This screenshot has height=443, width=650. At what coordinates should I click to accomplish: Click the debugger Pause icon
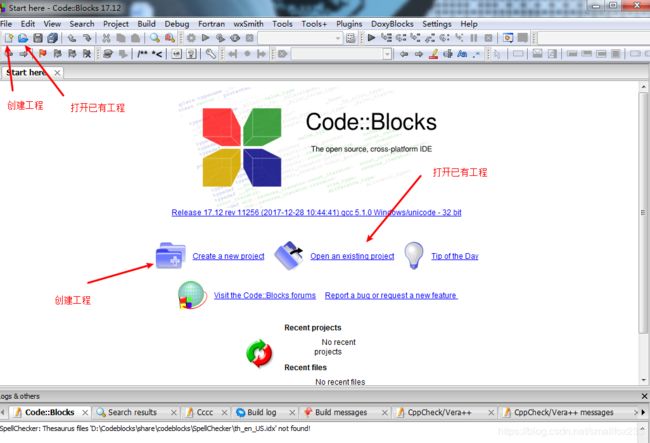tap(474, 38)
